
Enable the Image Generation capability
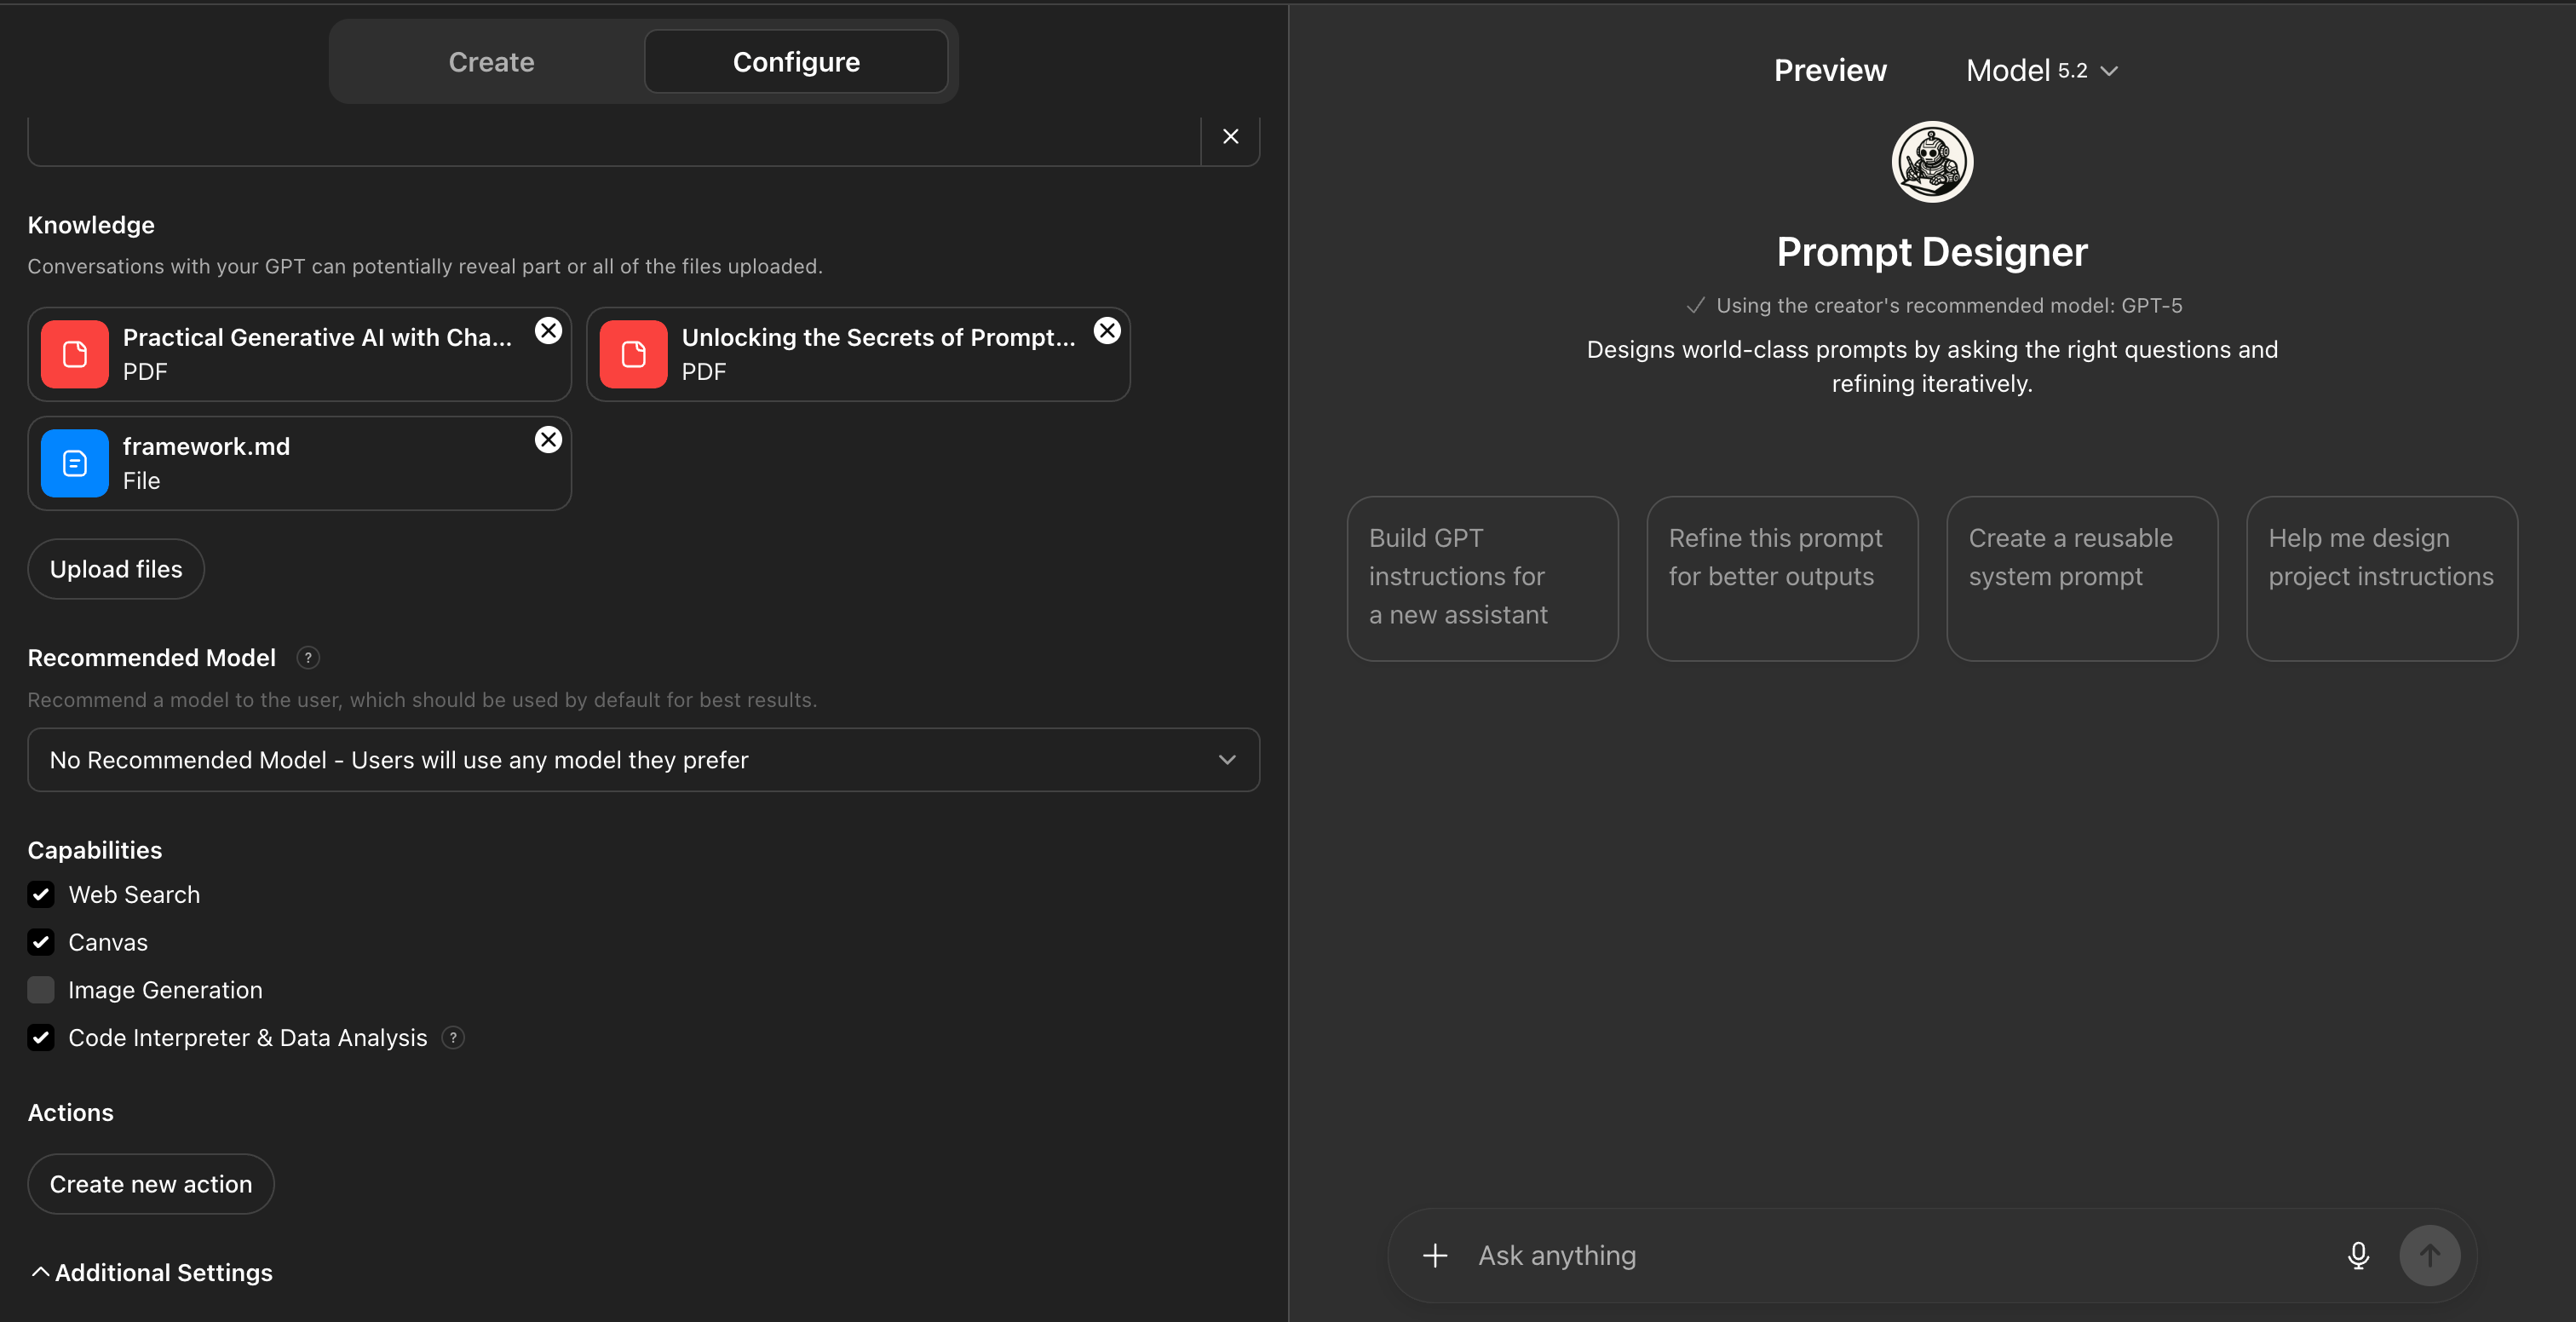(41, 990)
